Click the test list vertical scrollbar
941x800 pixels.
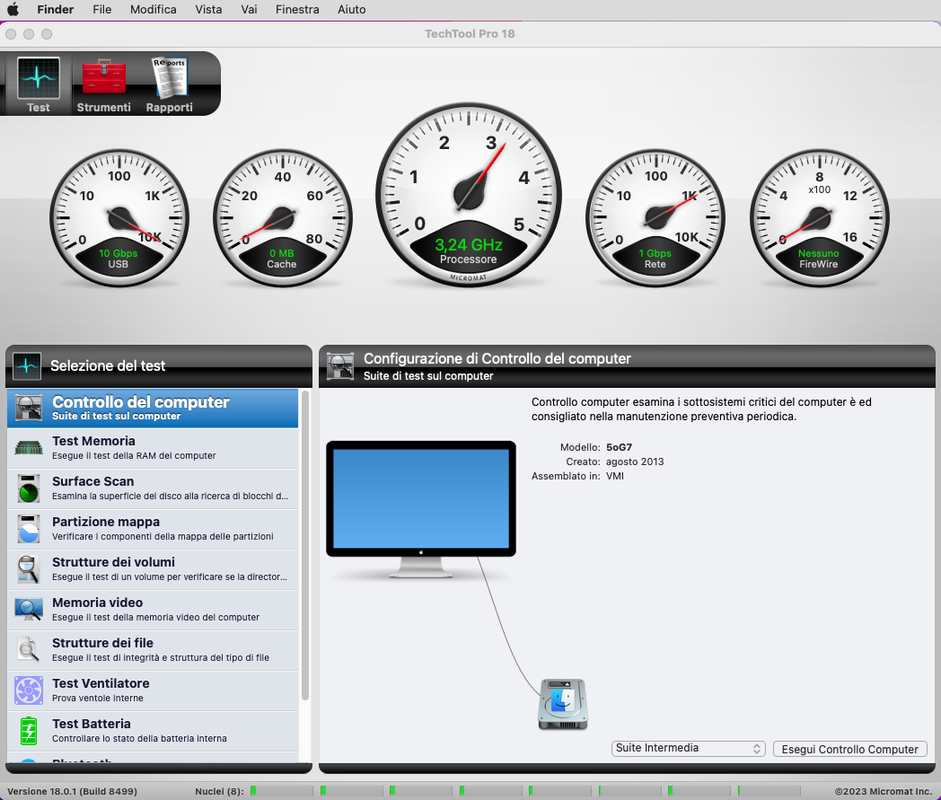[305, 545]
